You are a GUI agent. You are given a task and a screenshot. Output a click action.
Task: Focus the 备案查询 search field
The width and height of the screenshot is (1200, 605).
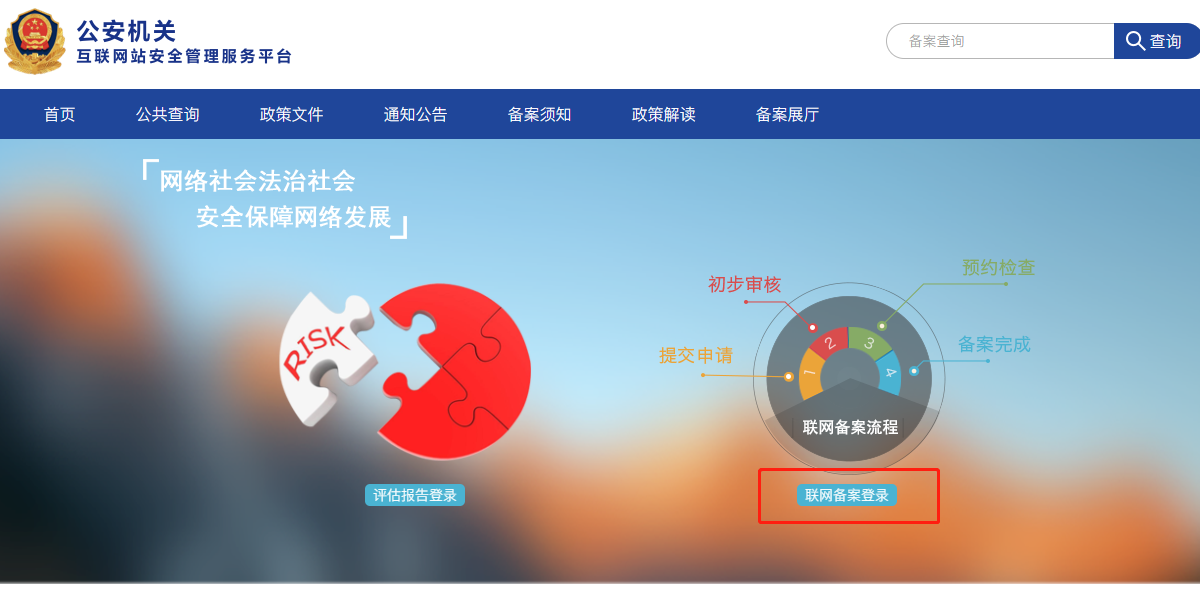1000,41
